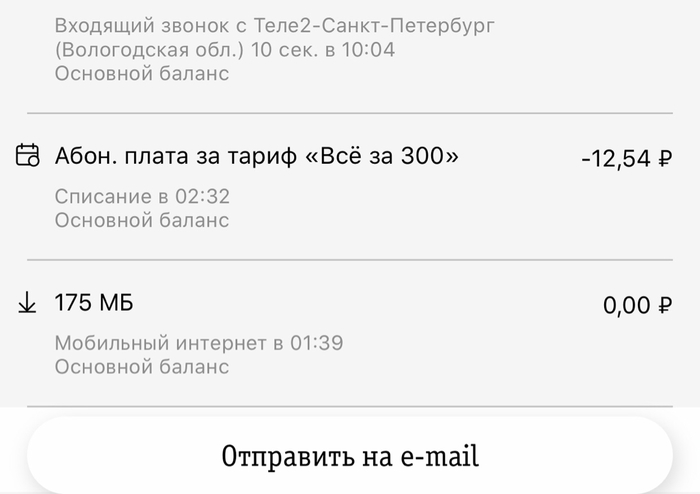700x494 pixels.
Task: Tap the «Списание в 02:32» detail line
Action: point(142,197)
